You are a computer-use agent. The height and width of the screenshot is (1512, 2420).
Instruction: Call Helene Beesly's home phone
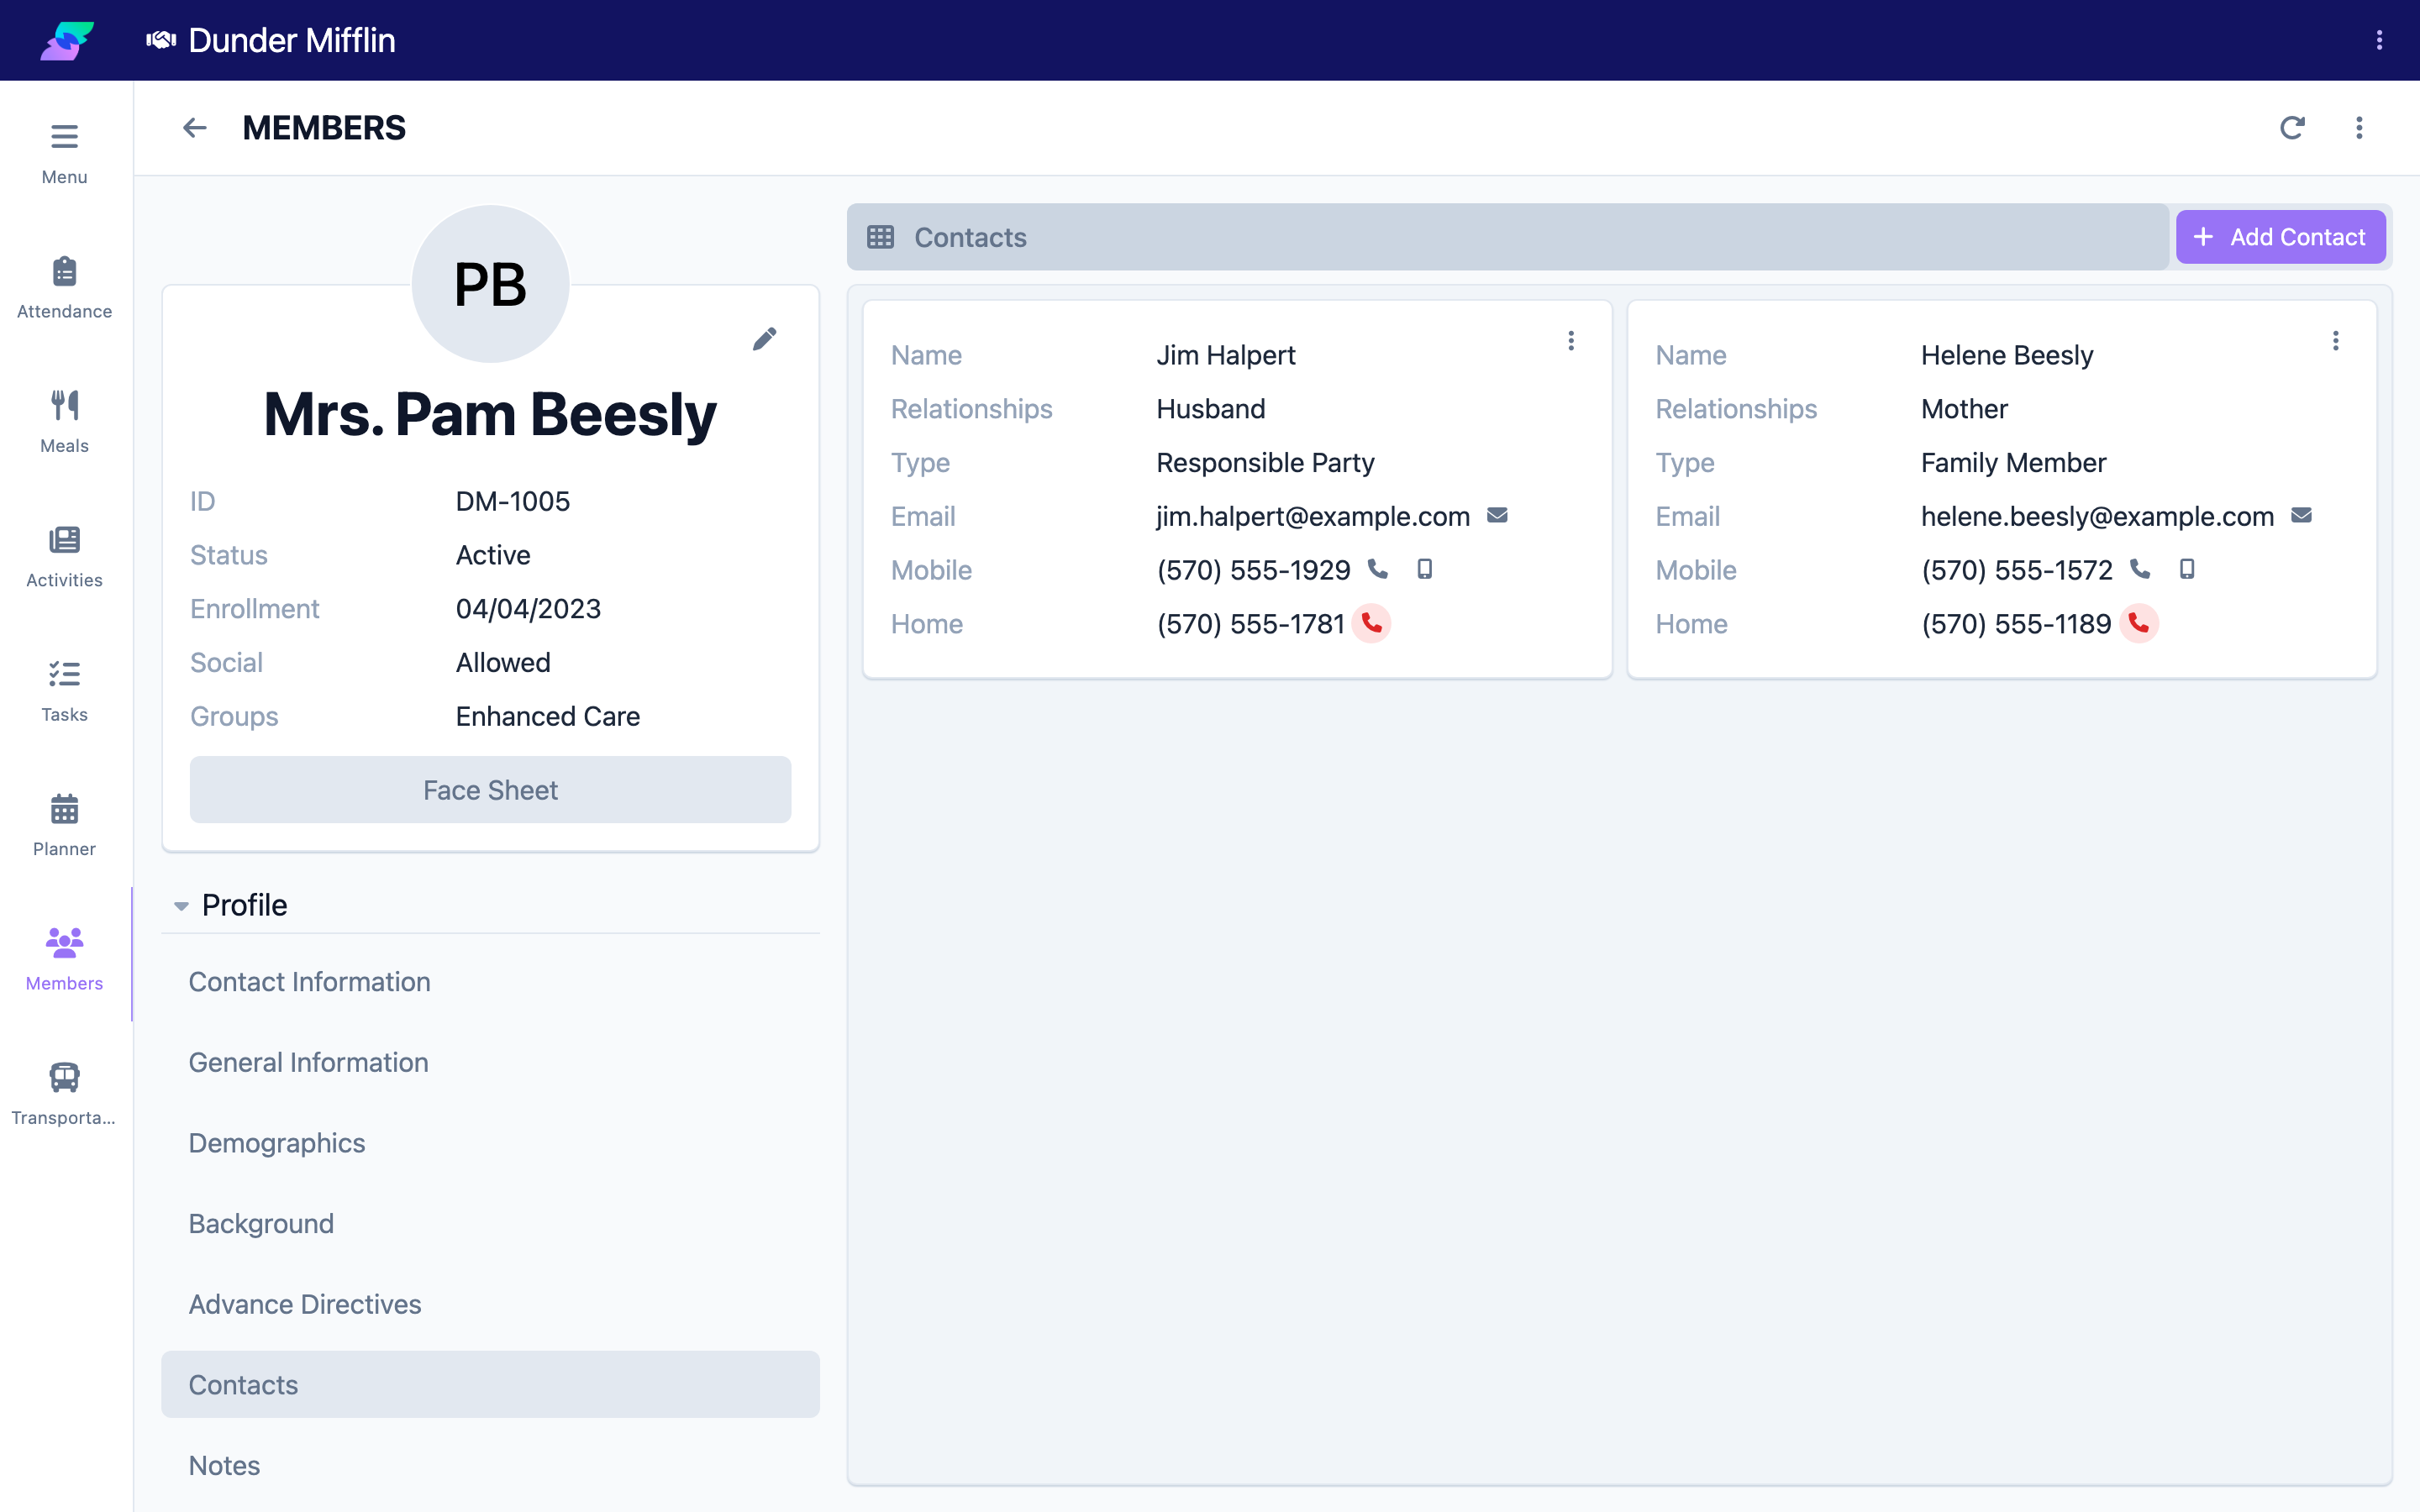[x=2138, y=623]
